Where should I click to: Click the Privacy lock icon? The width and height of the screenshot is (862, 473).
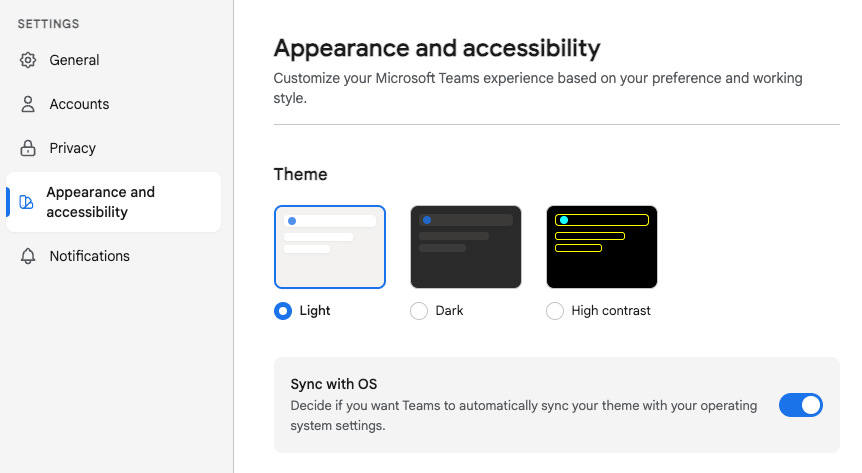tap(28, 148)
